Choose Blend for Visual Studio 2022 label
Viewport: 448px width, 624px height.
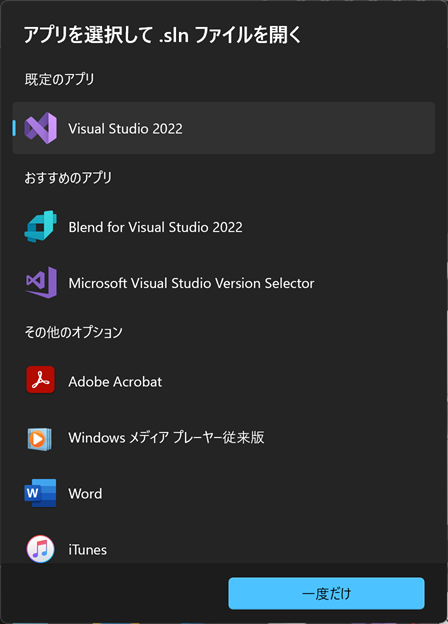point(156,227)
